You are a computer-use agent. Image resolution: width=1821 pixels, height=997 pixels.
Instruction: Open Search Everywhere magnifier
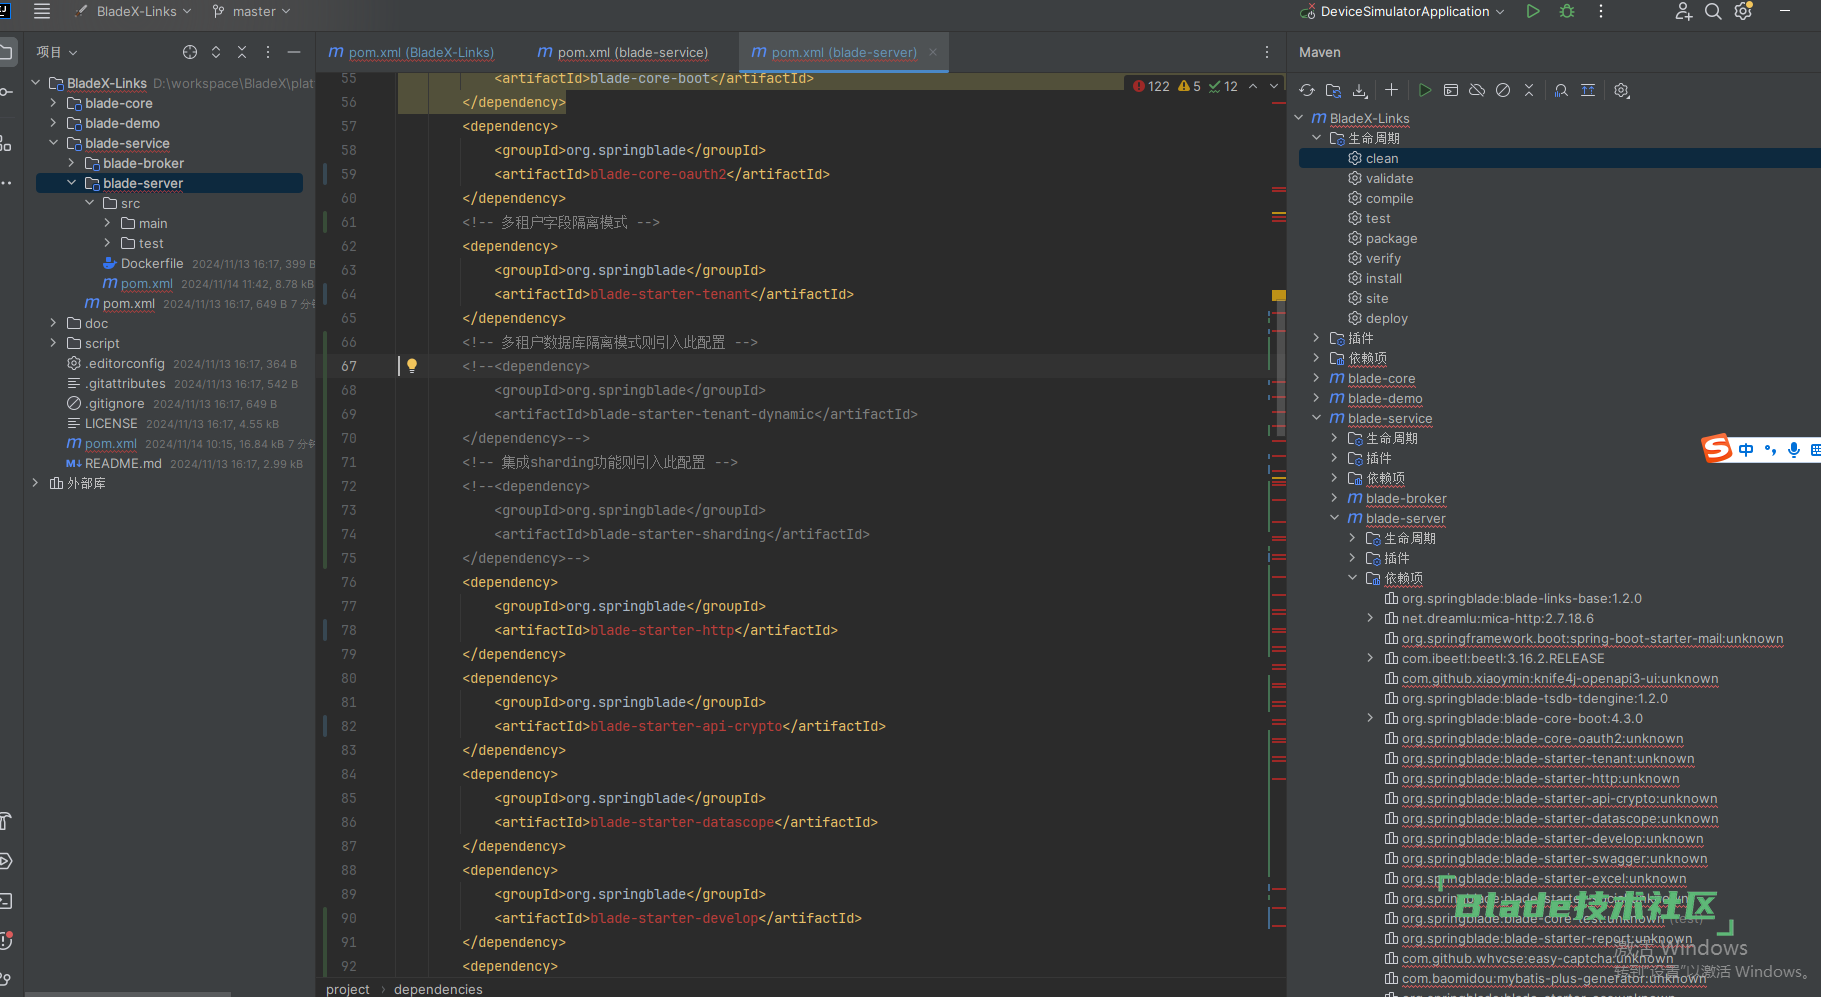(x=1713, y=11)
